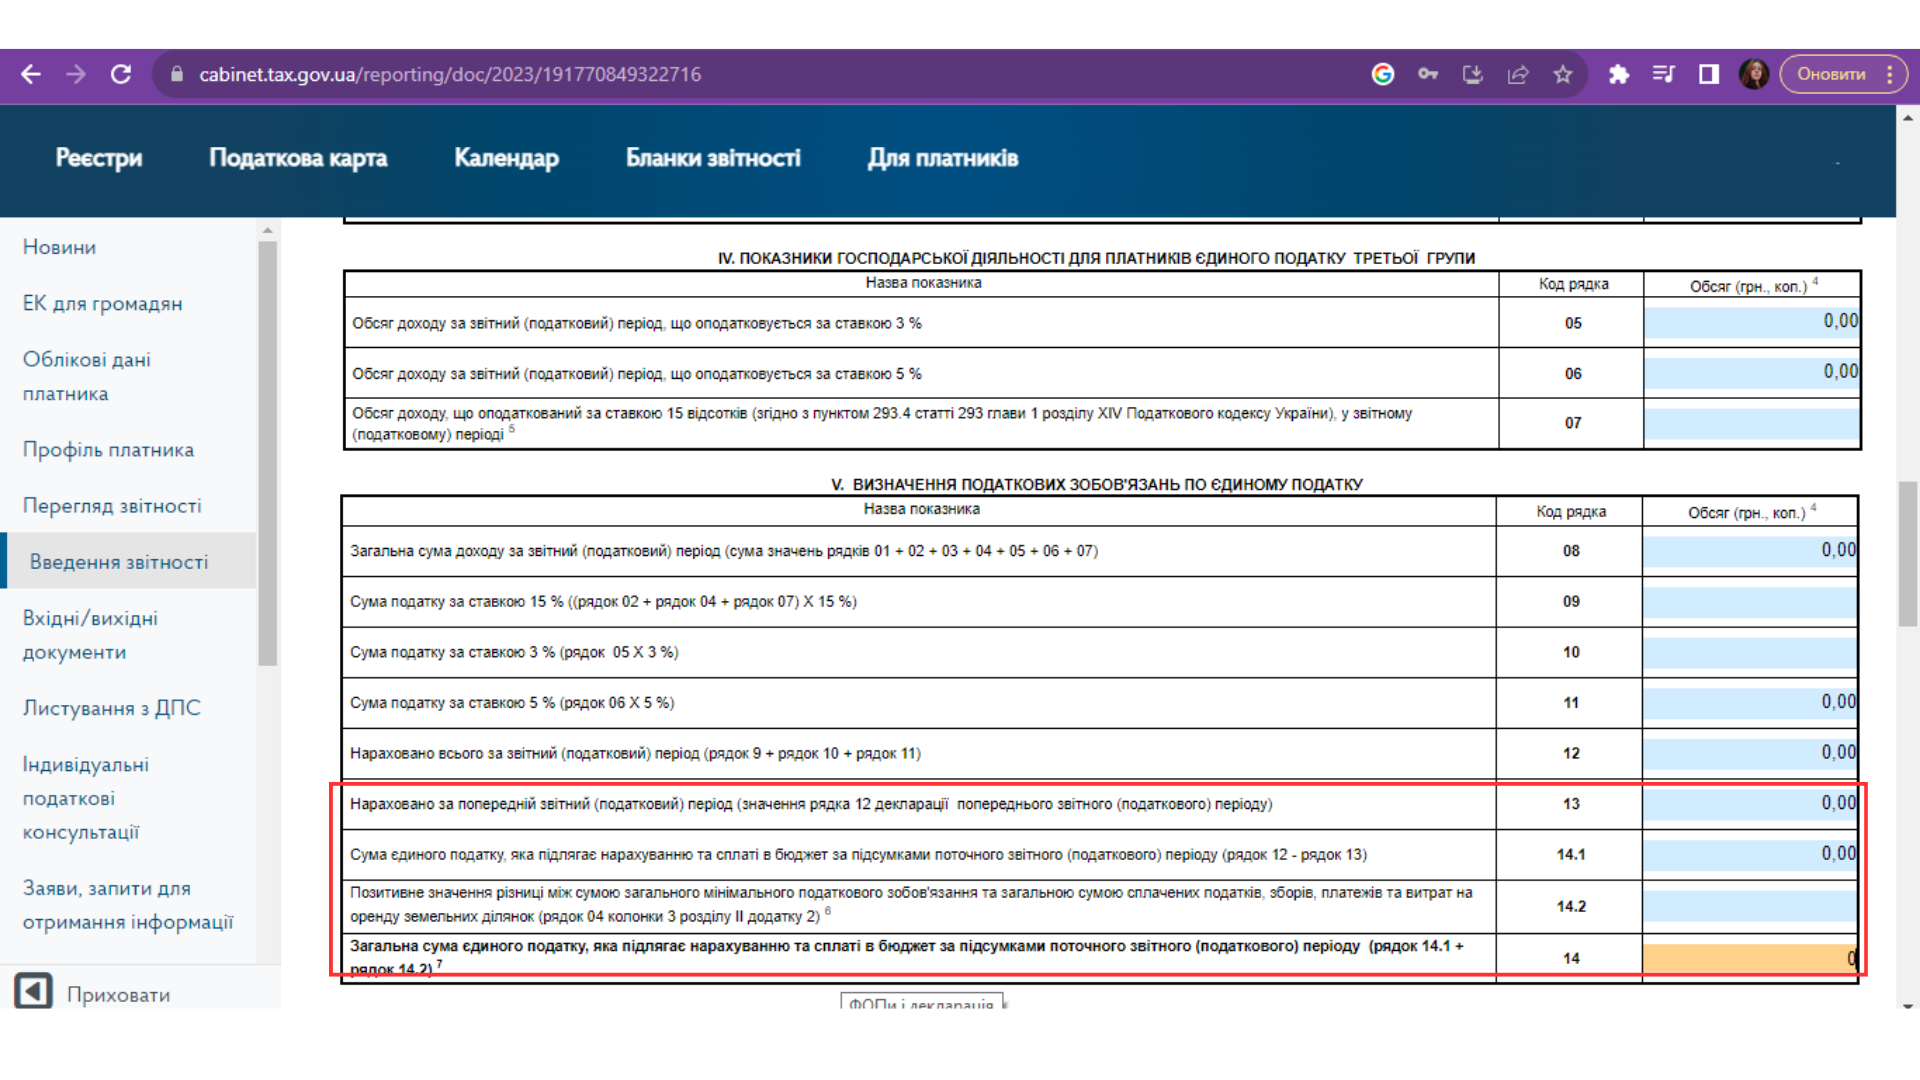The image size is (1920, 1080).
Task: Click the browser back arrow
Action: coord(31,74)
